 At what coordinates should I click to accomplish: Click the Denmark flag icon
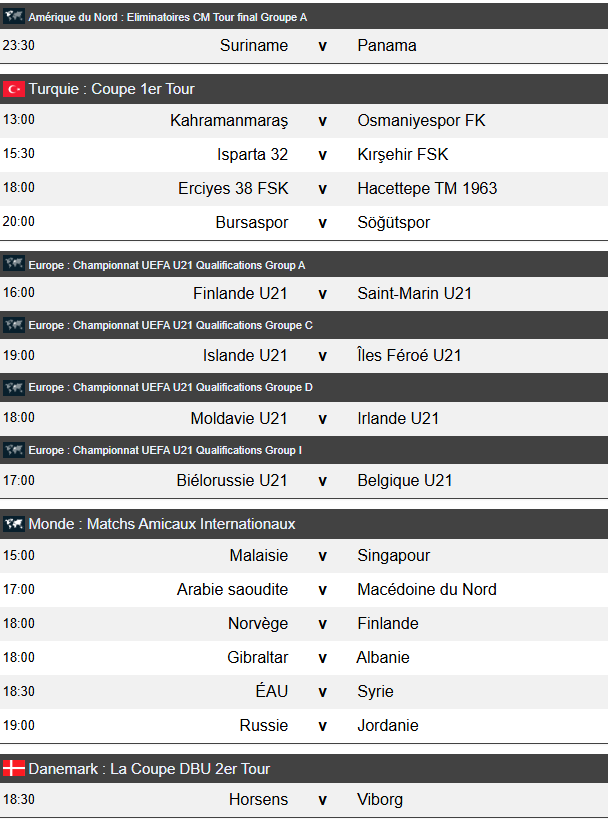point(14,768)
